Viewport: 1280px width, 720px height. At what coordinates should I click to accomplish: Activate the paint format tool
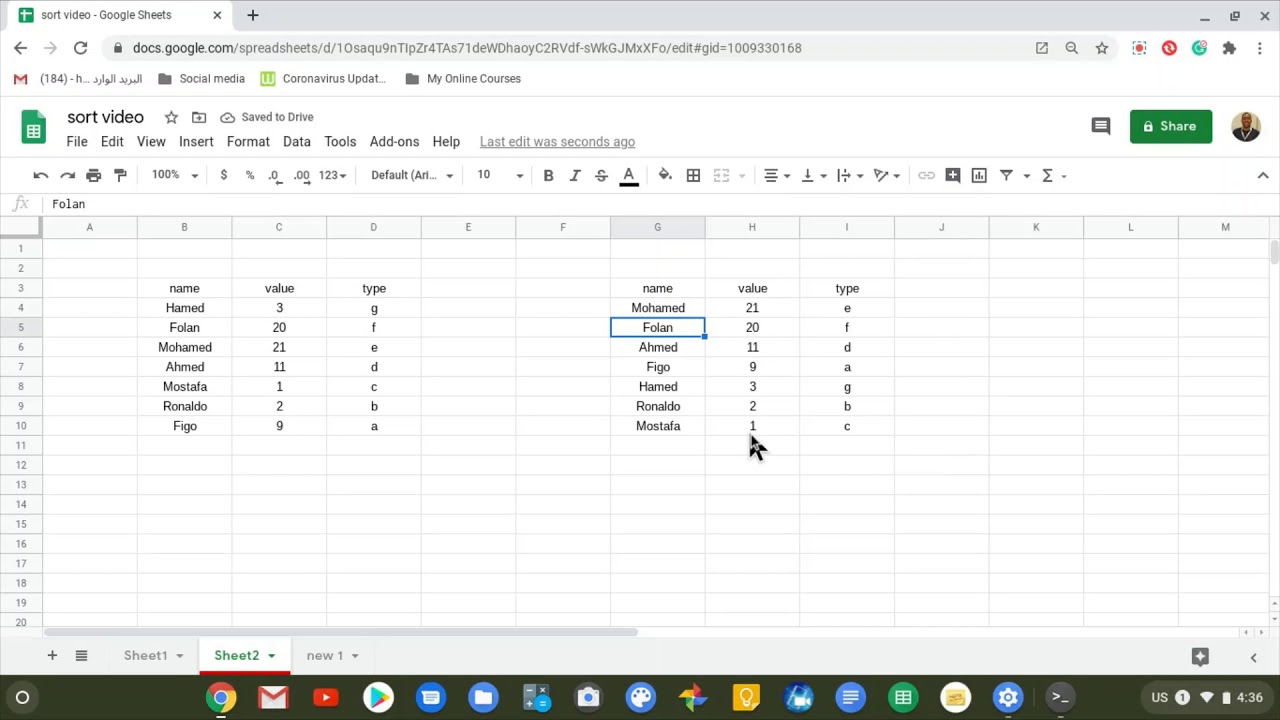coord(120,175)
